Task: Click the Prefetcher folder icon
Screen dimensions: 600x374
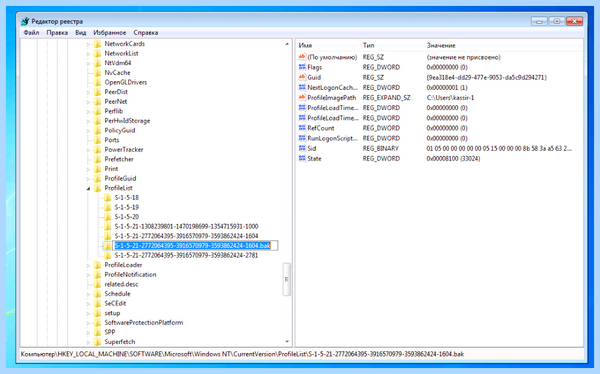Action: tap(98, 159)
